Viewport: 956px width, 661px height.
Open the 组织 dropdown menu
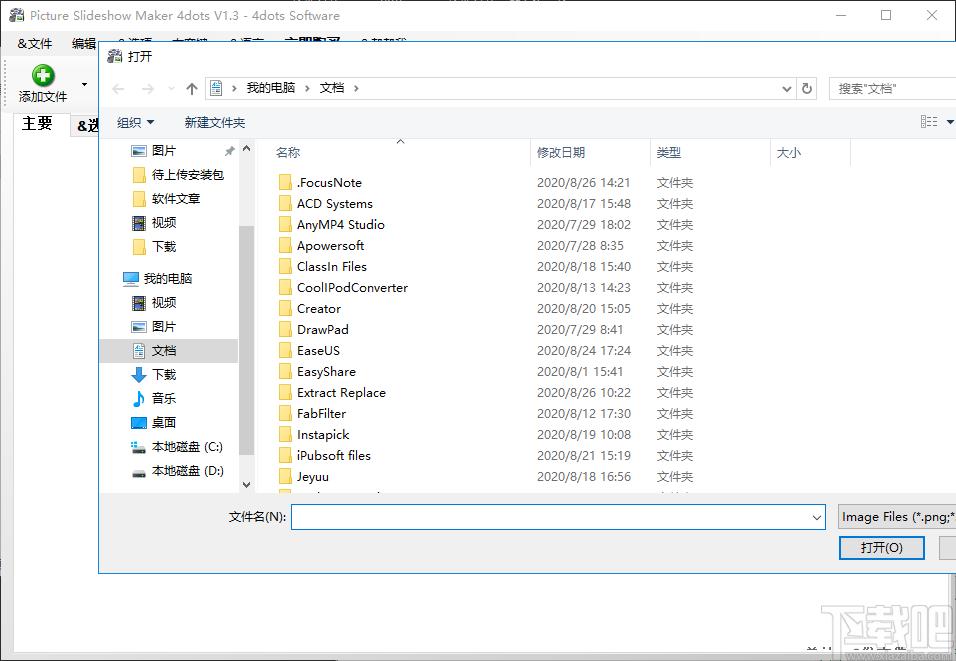[135, 123]
